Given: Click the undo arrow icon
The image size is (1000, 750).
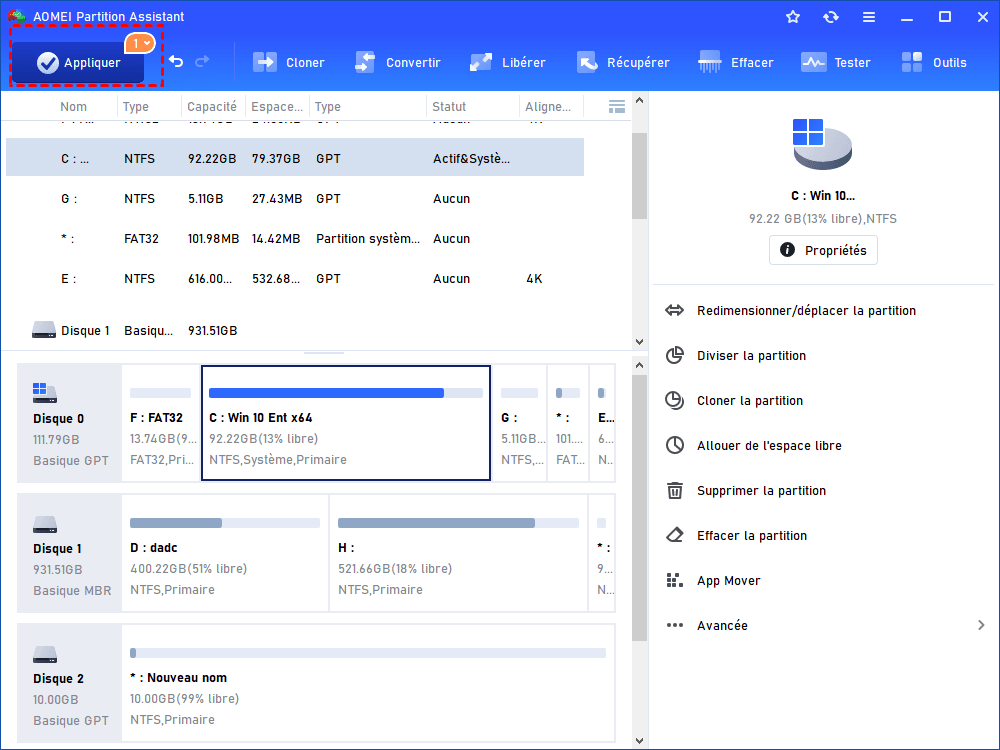Looking at the screenshot, I should 176,62.
